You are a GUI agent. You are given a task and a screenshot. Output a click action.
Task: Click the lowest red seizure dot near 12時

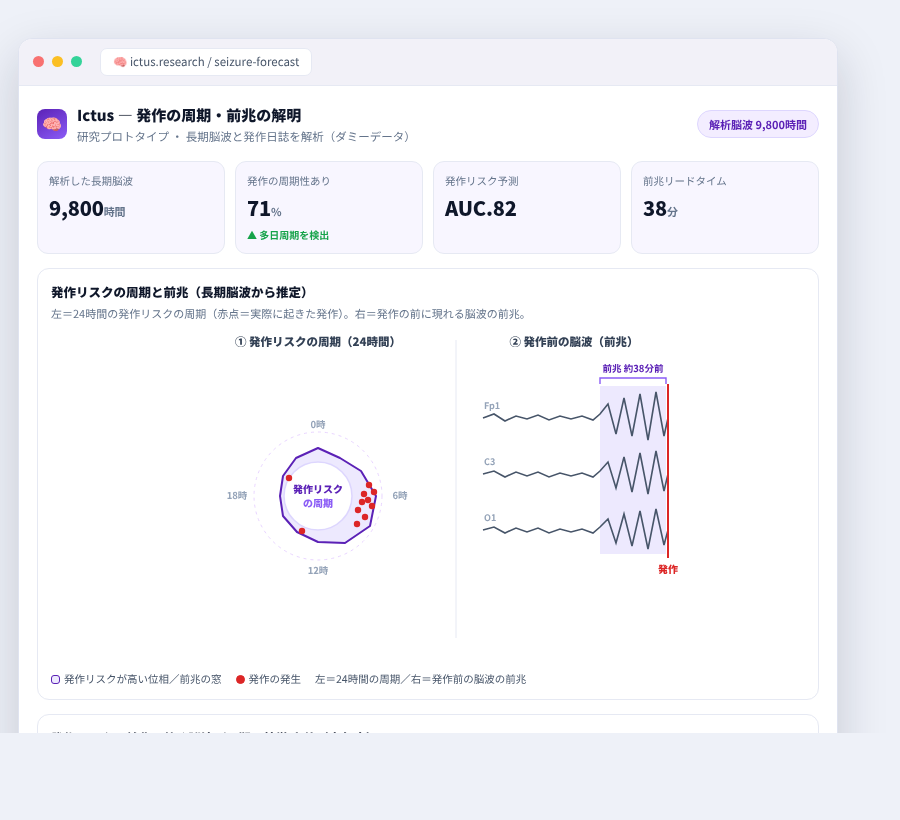click(x=302, y=531)
